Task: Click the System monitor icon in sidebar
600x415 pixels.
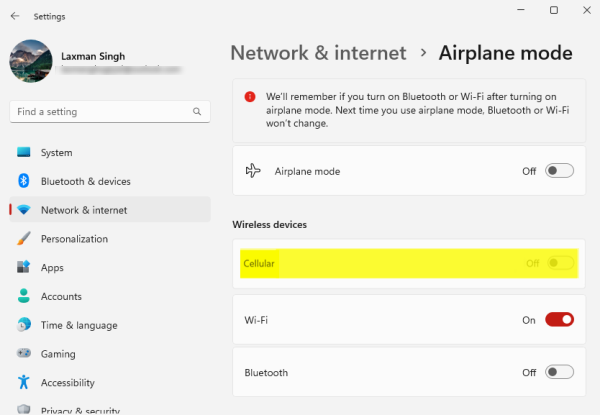Action: 24,153
